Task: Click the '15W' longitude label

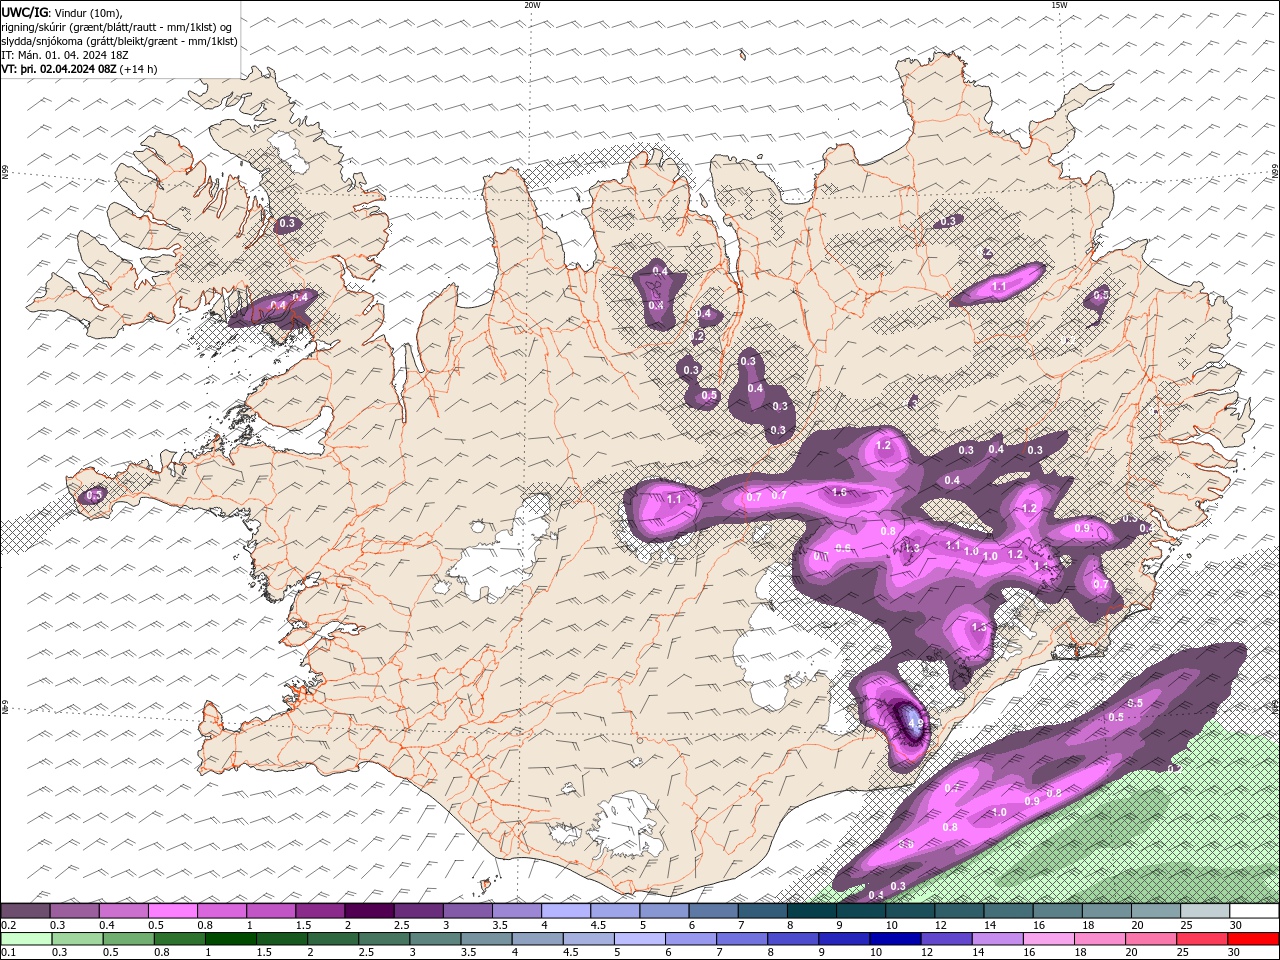Action: tap(1059, 5)
